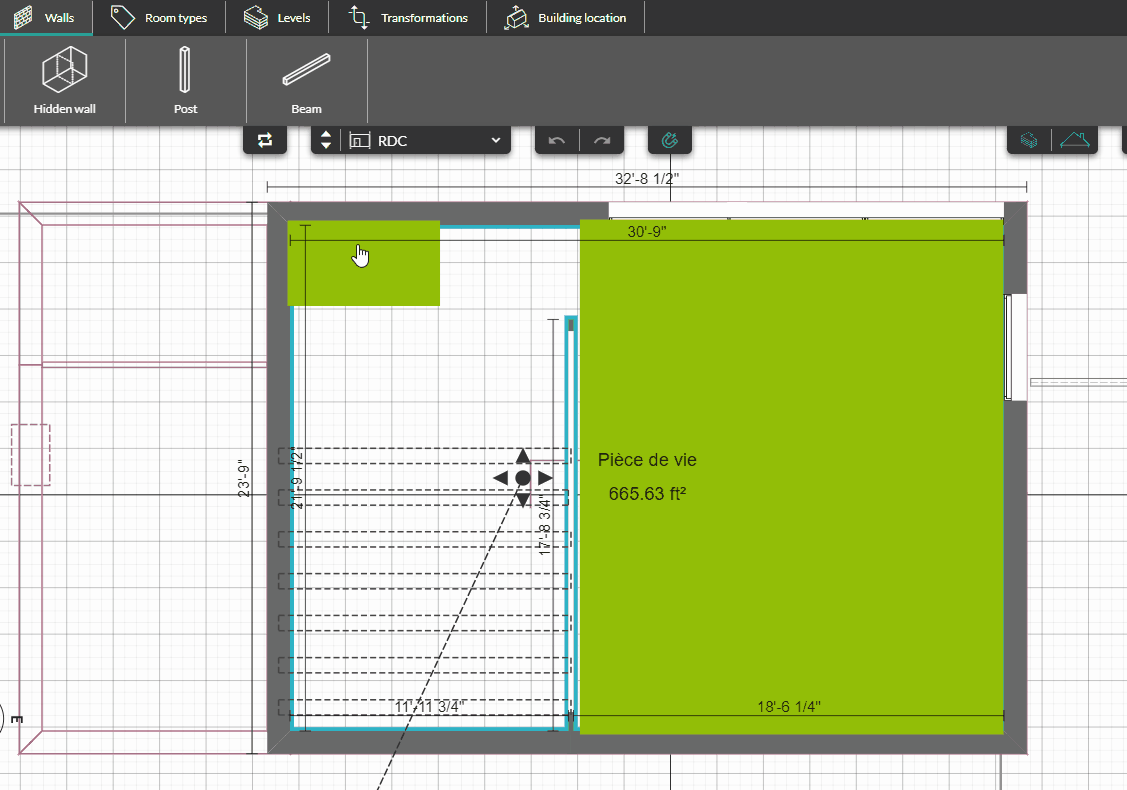1127x790 pixels.
Task: Click the redo arrow button
Action: pos(602,141)
